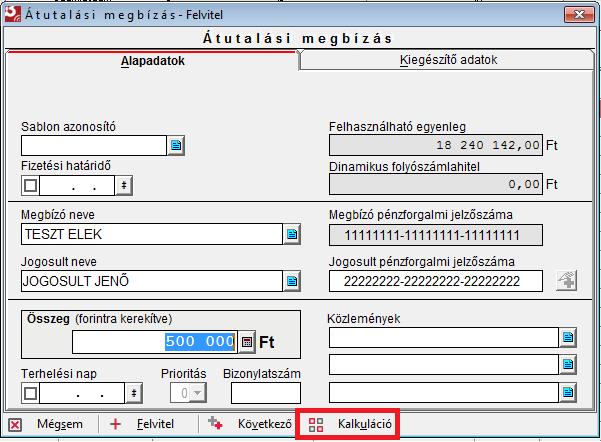
Task: Click the Felhasználható egyenleg value 18 240 142,00
Action: coord(436,145)
